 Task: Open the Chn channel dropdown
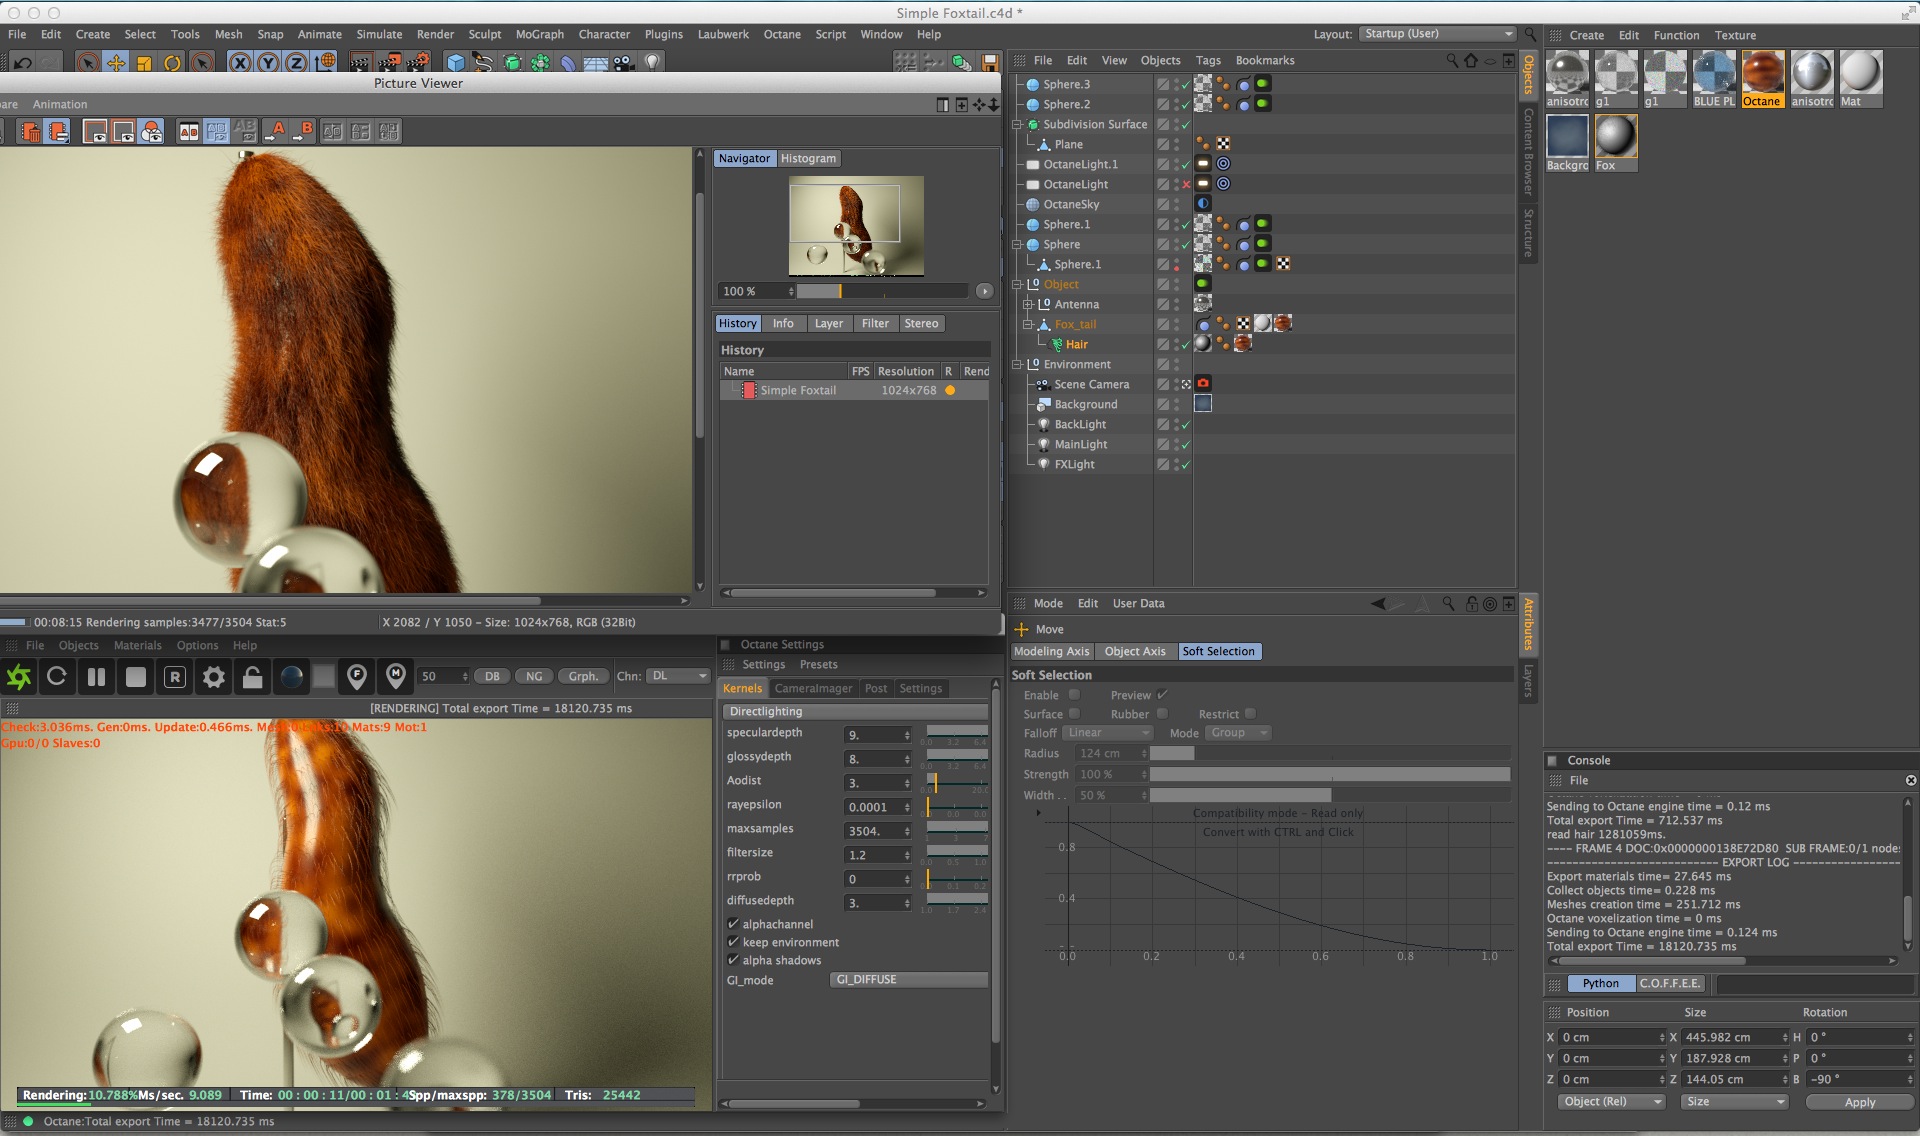click(x=677, y=676)
